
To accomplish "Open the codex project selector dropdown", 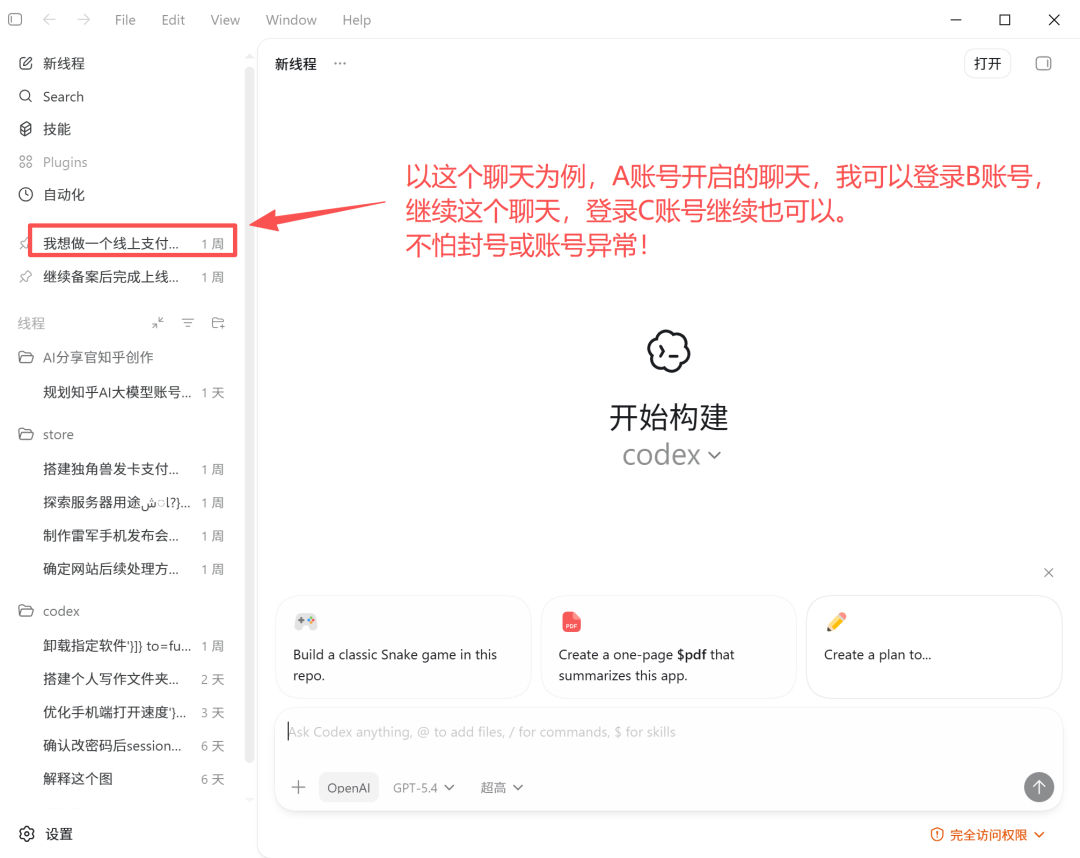I will [x=670, y=456].
